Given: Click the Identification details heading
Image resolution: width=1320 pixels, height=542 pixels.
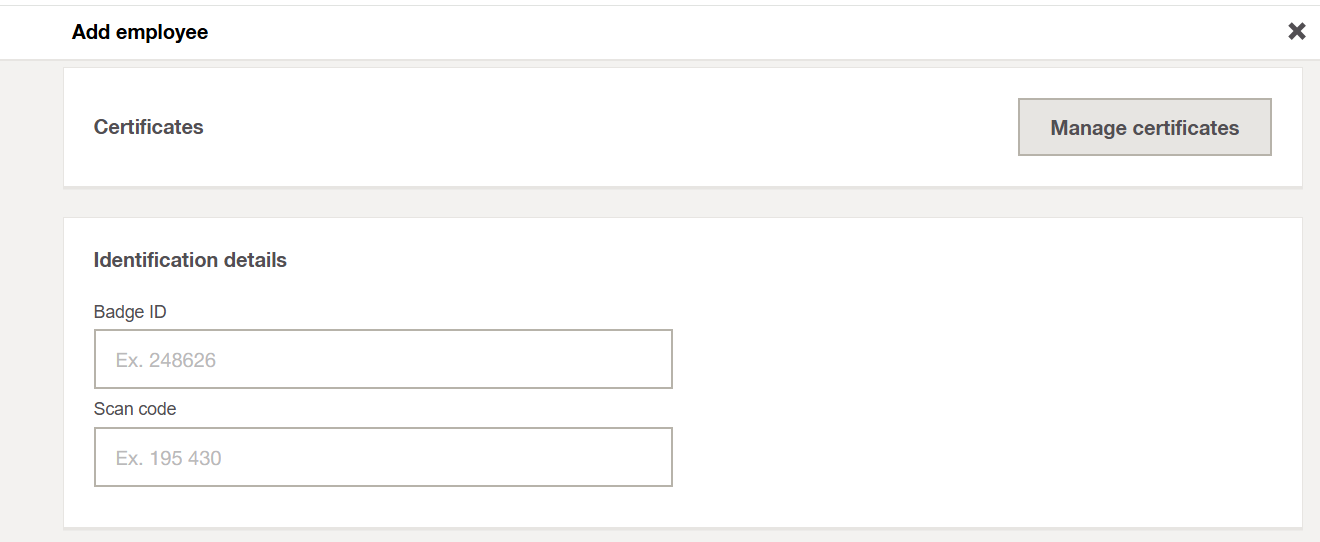Looking at the screenshot, I should 190,260.
